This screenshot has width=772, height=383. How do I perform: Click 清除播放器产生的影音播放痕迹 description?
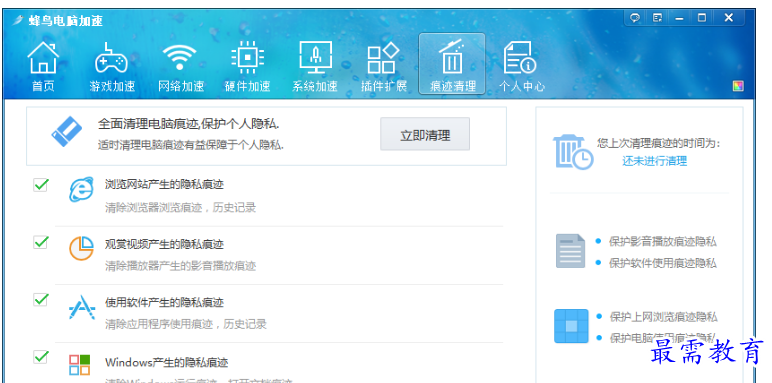[180, 266]
